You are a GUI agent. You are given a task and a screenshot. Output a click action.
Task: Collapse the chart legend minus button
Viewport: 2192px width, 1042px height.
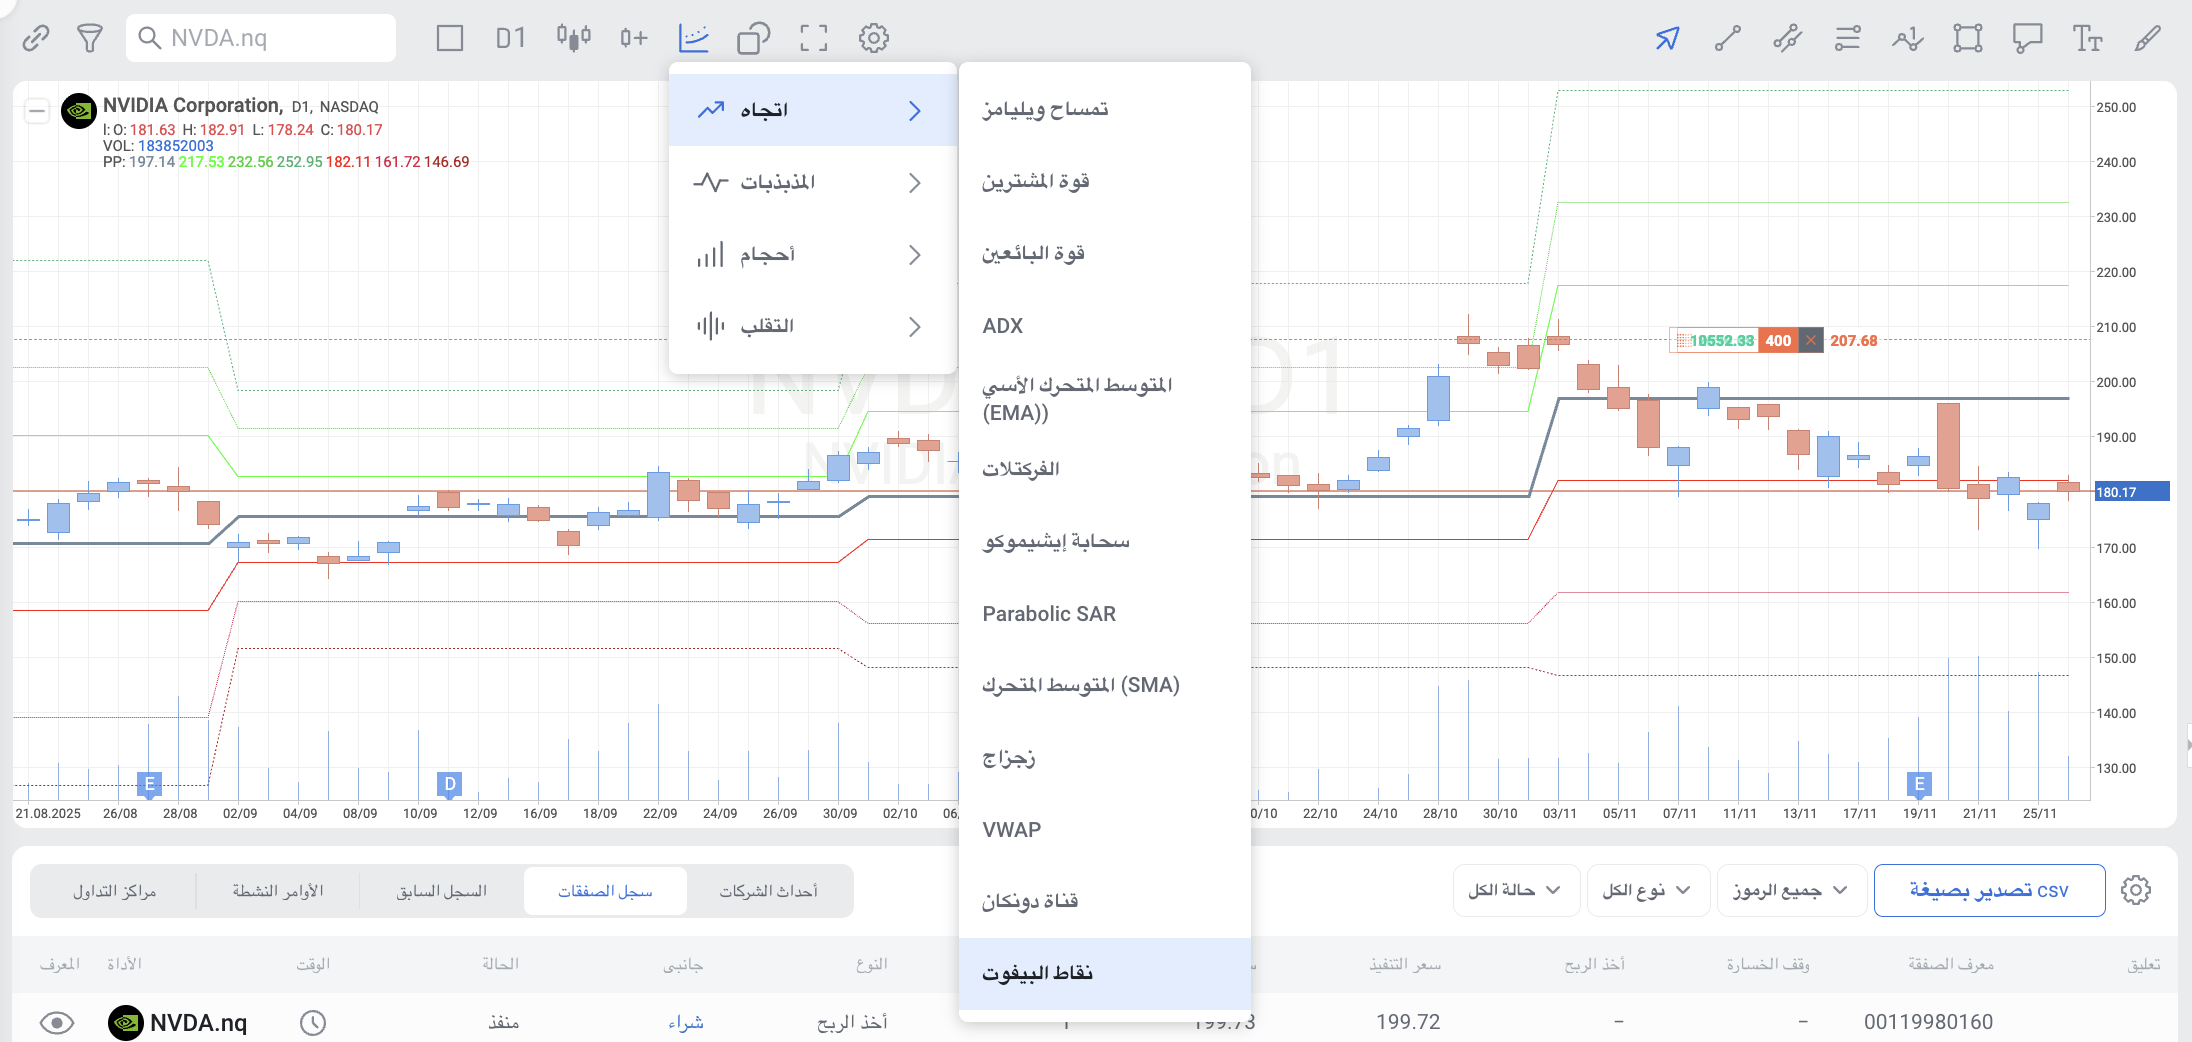click(x=37, y=110)
